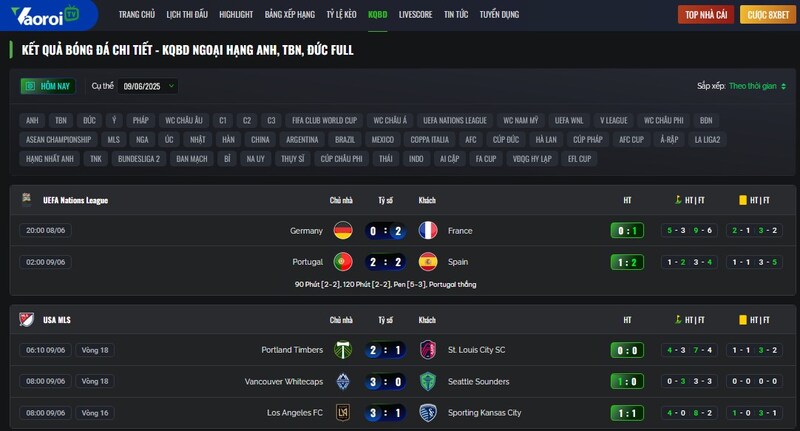Toggle the HÔM NAY today filter
This screenshot has height=431, width=800.
point(48,86)
